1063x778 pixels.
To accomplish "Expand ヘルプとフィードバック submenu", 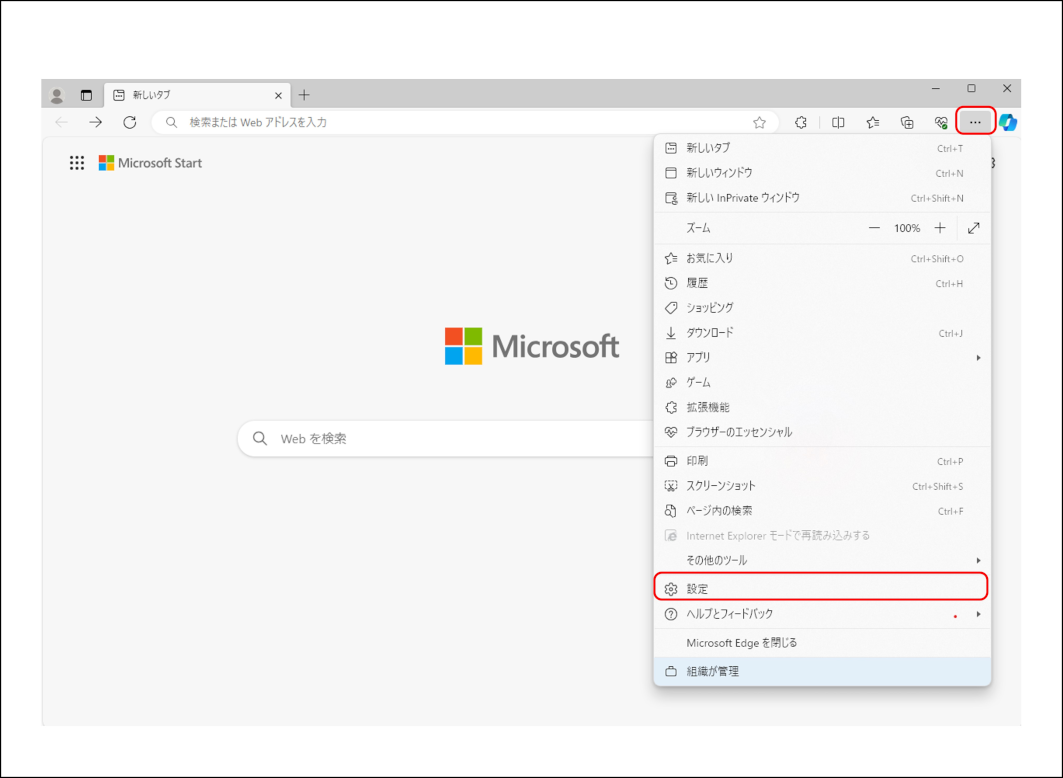I will coord(822,614).
